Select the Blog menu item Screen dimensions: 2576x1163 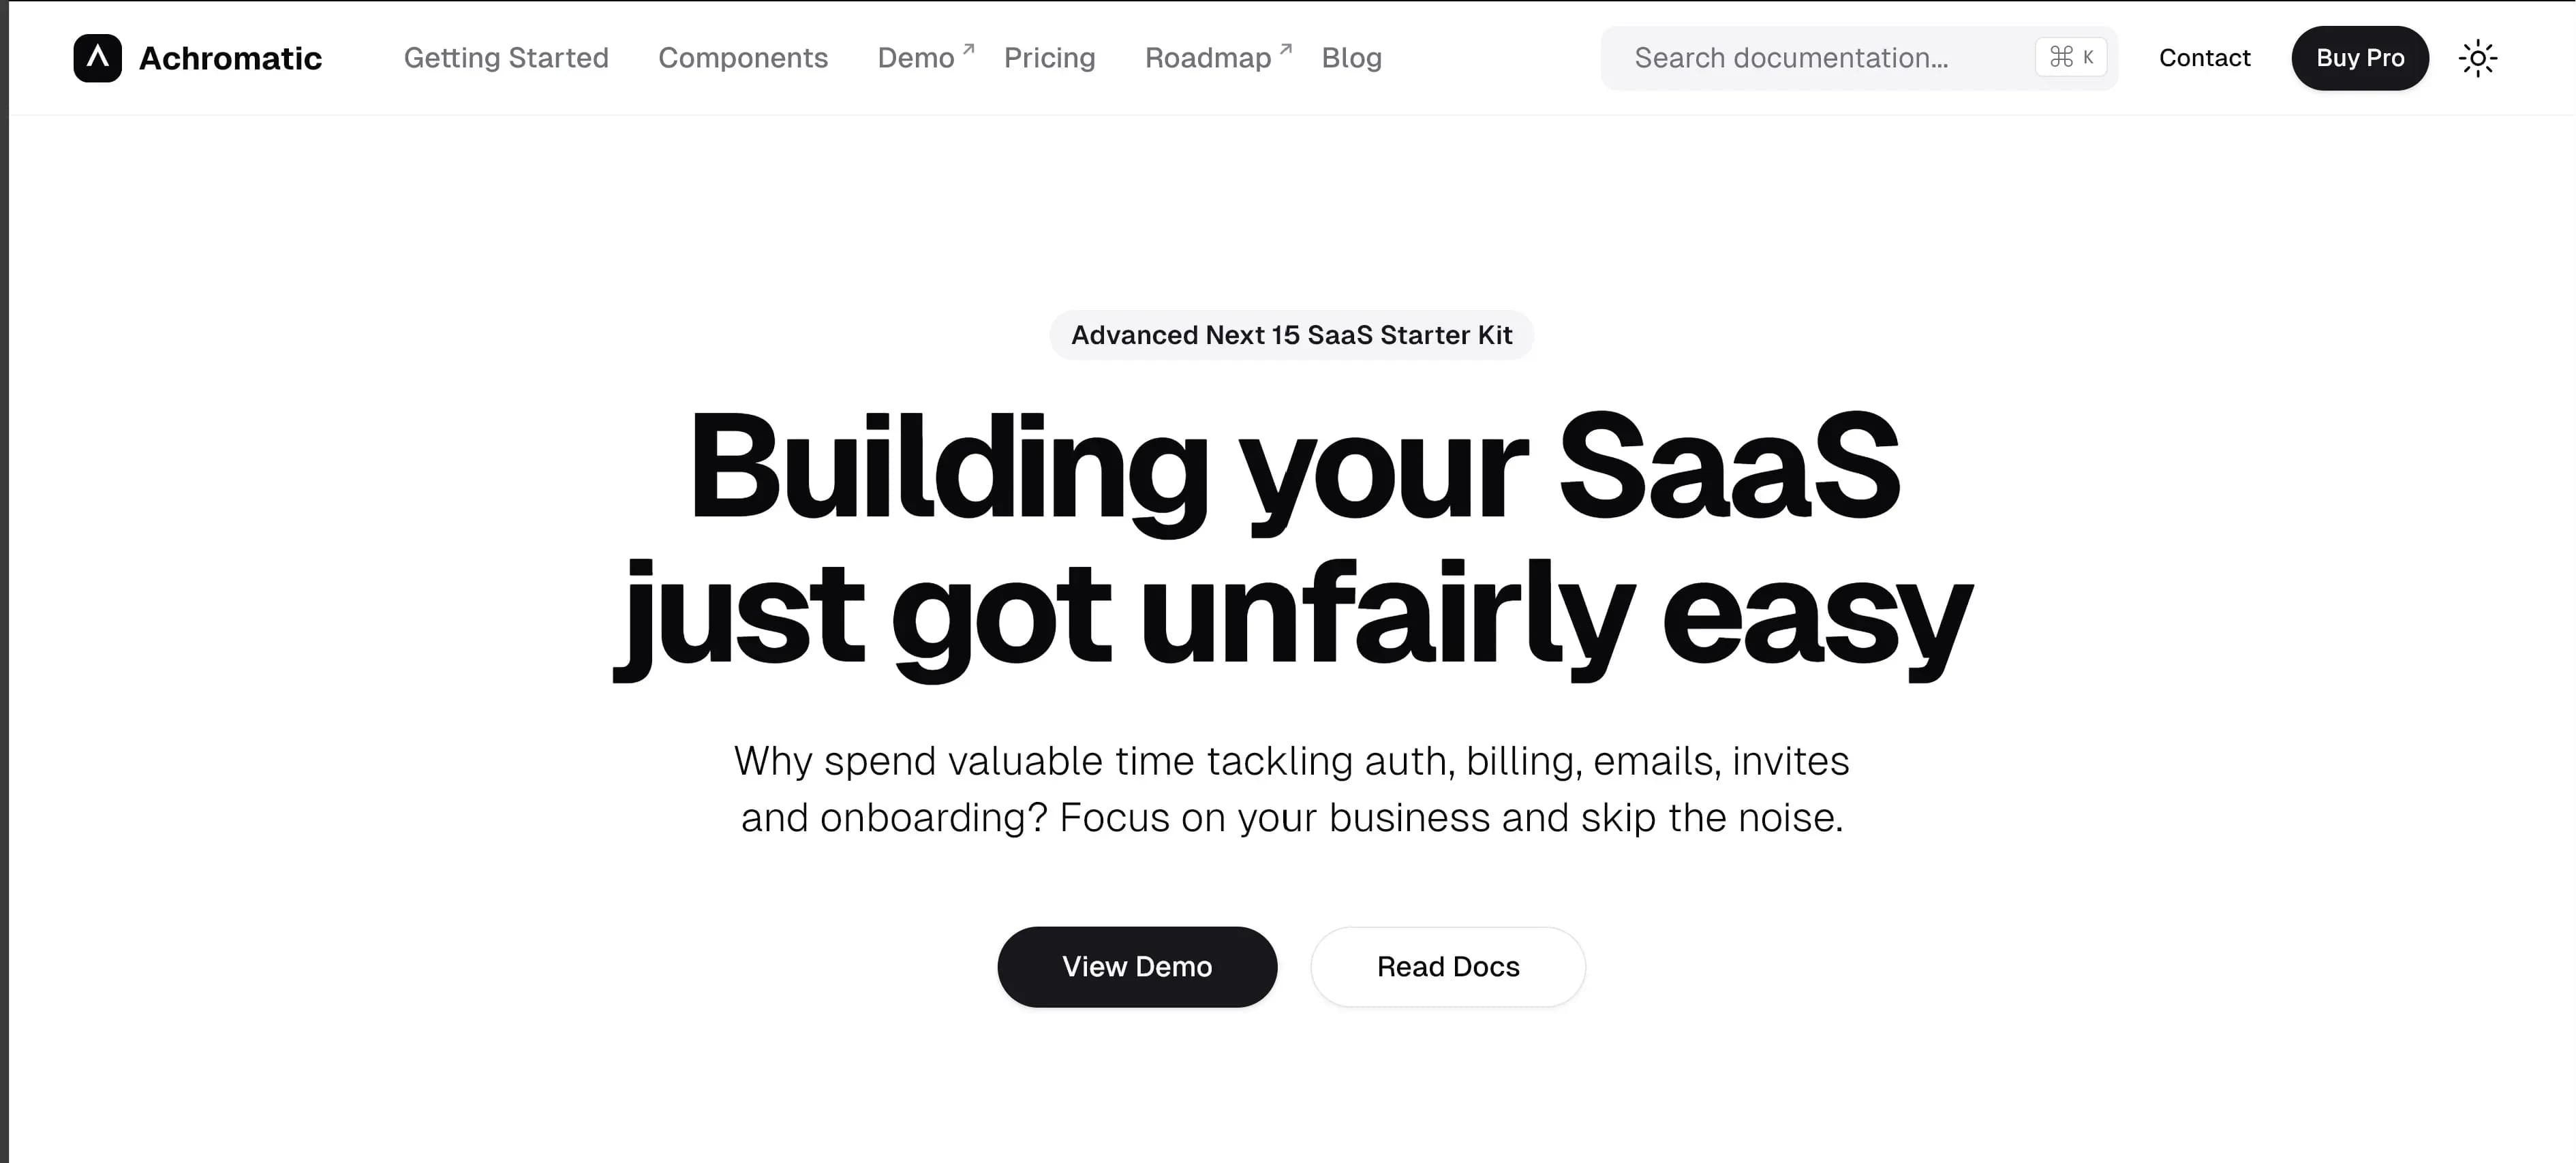[1351, 57]
